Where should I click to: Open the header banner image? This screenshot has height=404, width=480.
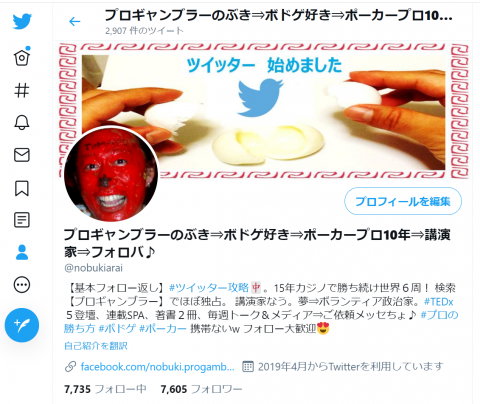pyautogui.click(x=263, y=110)
